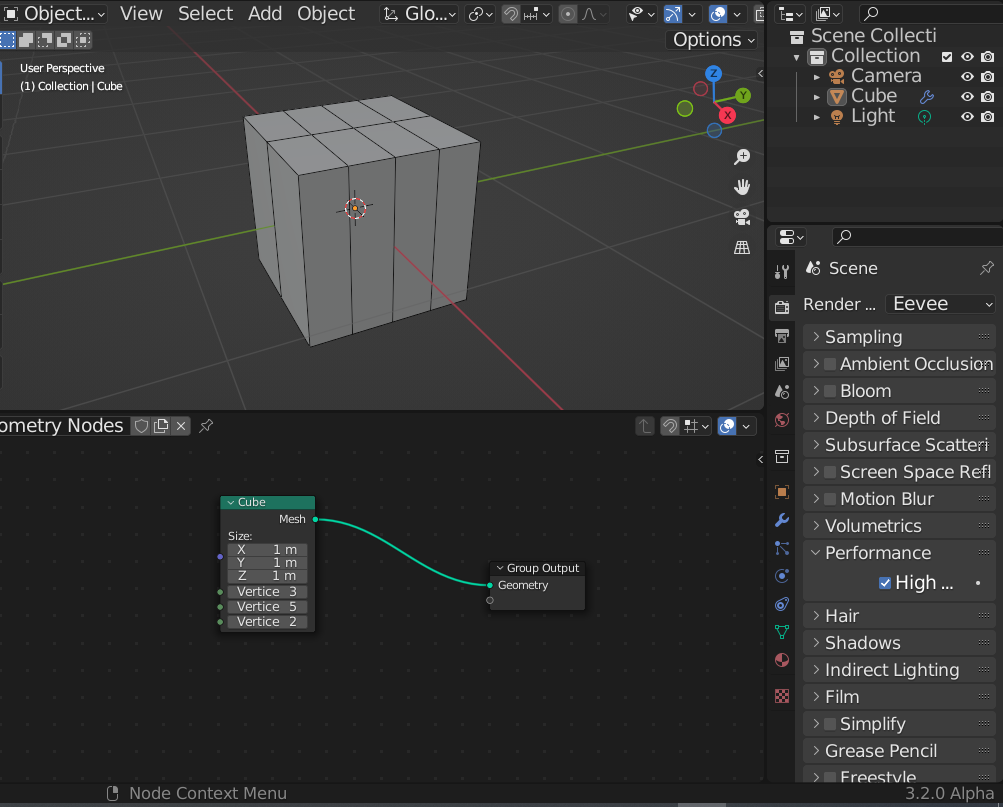This screenshot has height=807, width=1003.
Task: Open the Object menu in the viewport
Action: (326, 13)
